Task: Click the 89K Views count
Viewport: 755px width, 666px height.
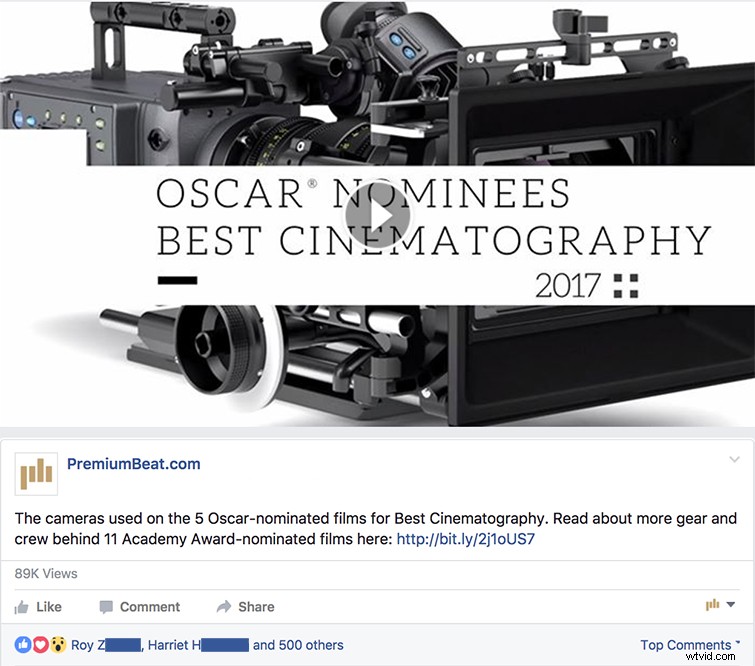Action: point(46,574)
